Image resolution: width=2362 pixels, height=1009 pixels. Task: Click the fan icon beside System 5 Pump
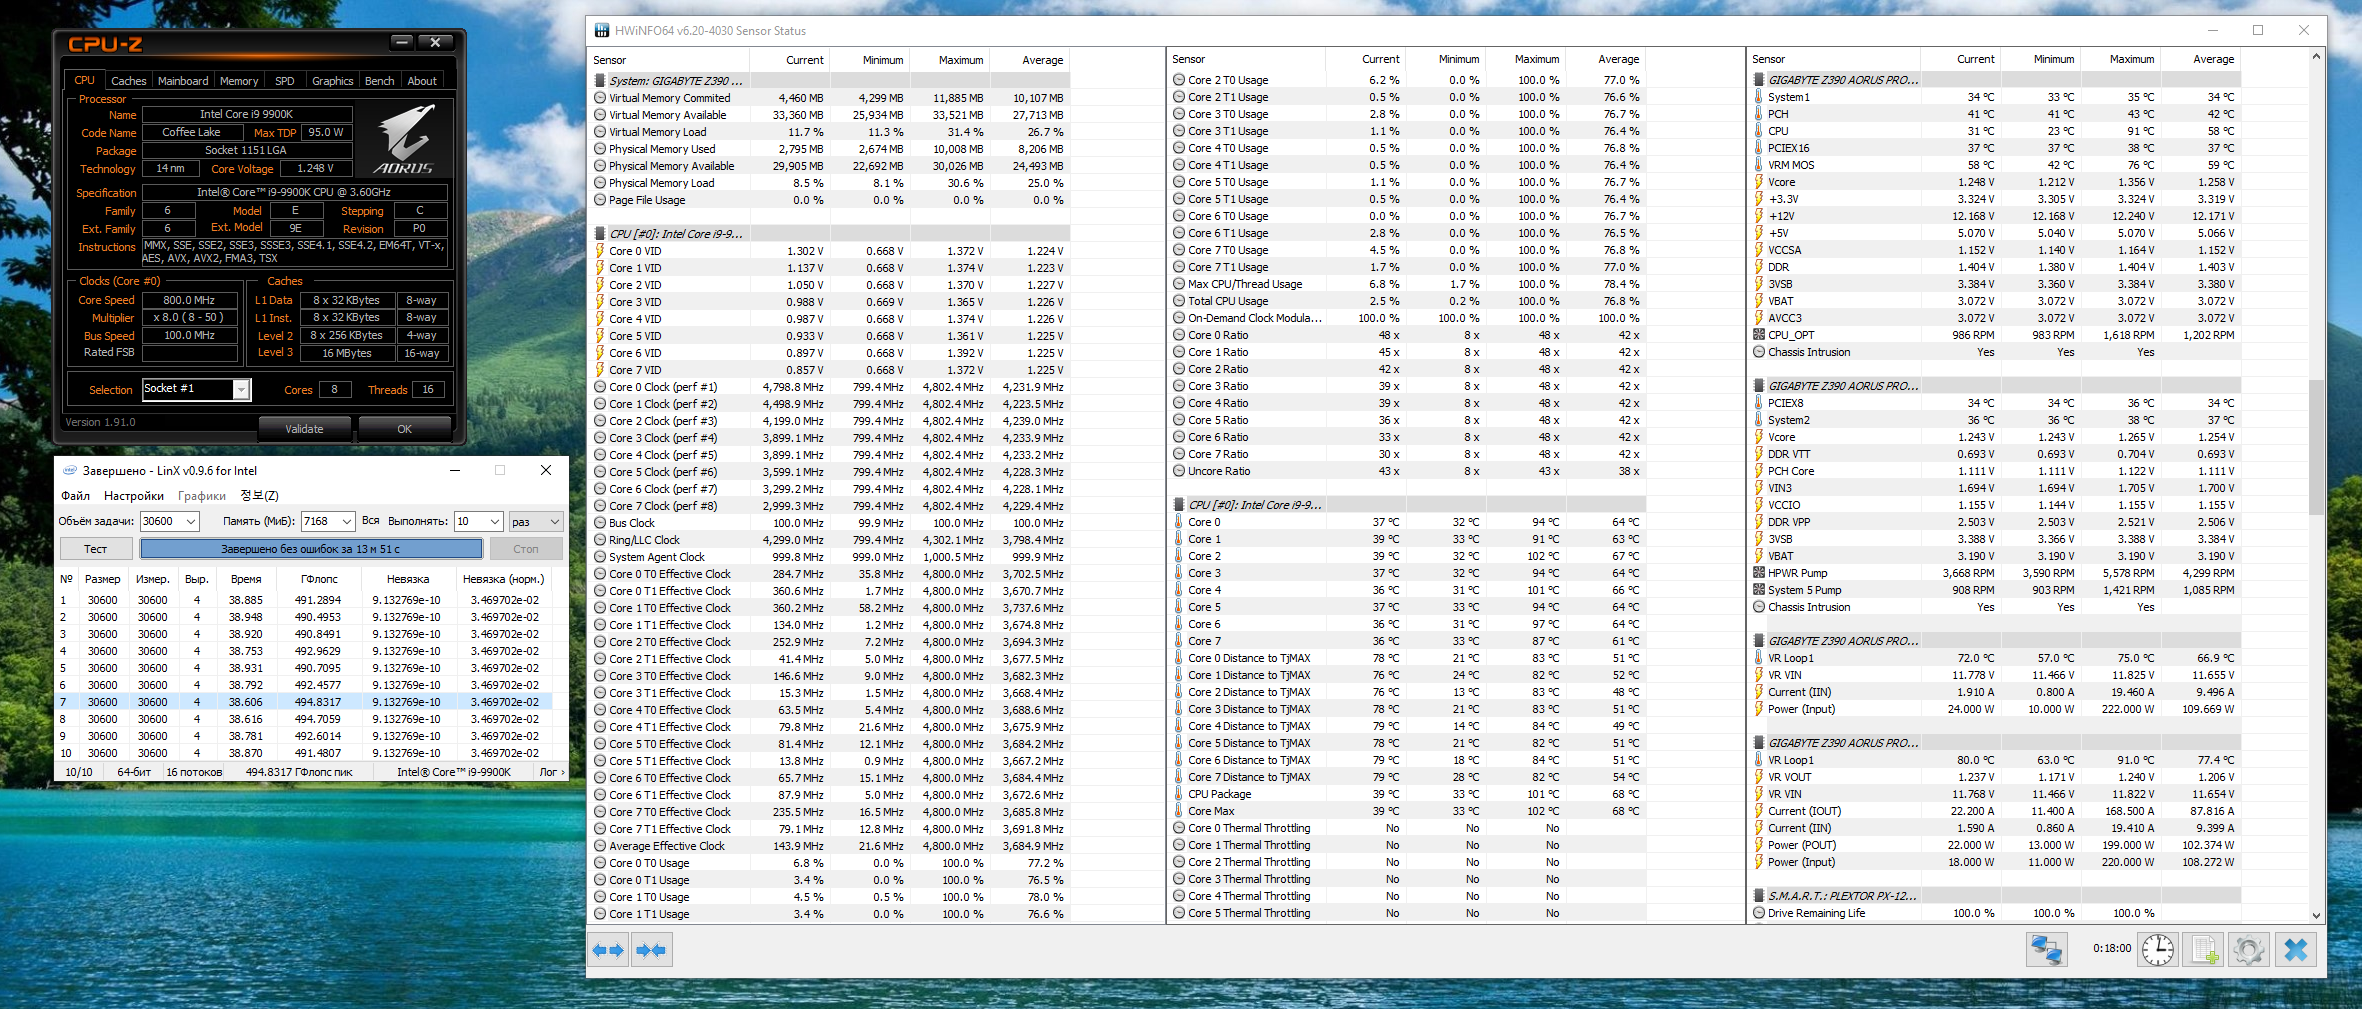click(x=1759, y=590)
